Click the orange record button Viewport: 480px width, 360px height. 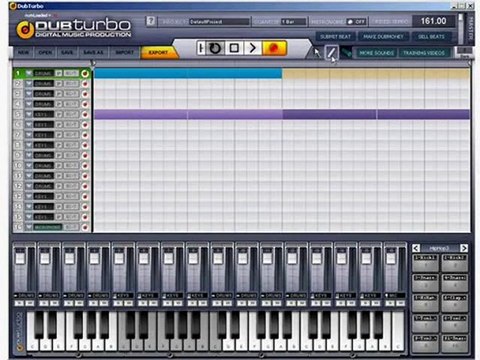point(274,48)
